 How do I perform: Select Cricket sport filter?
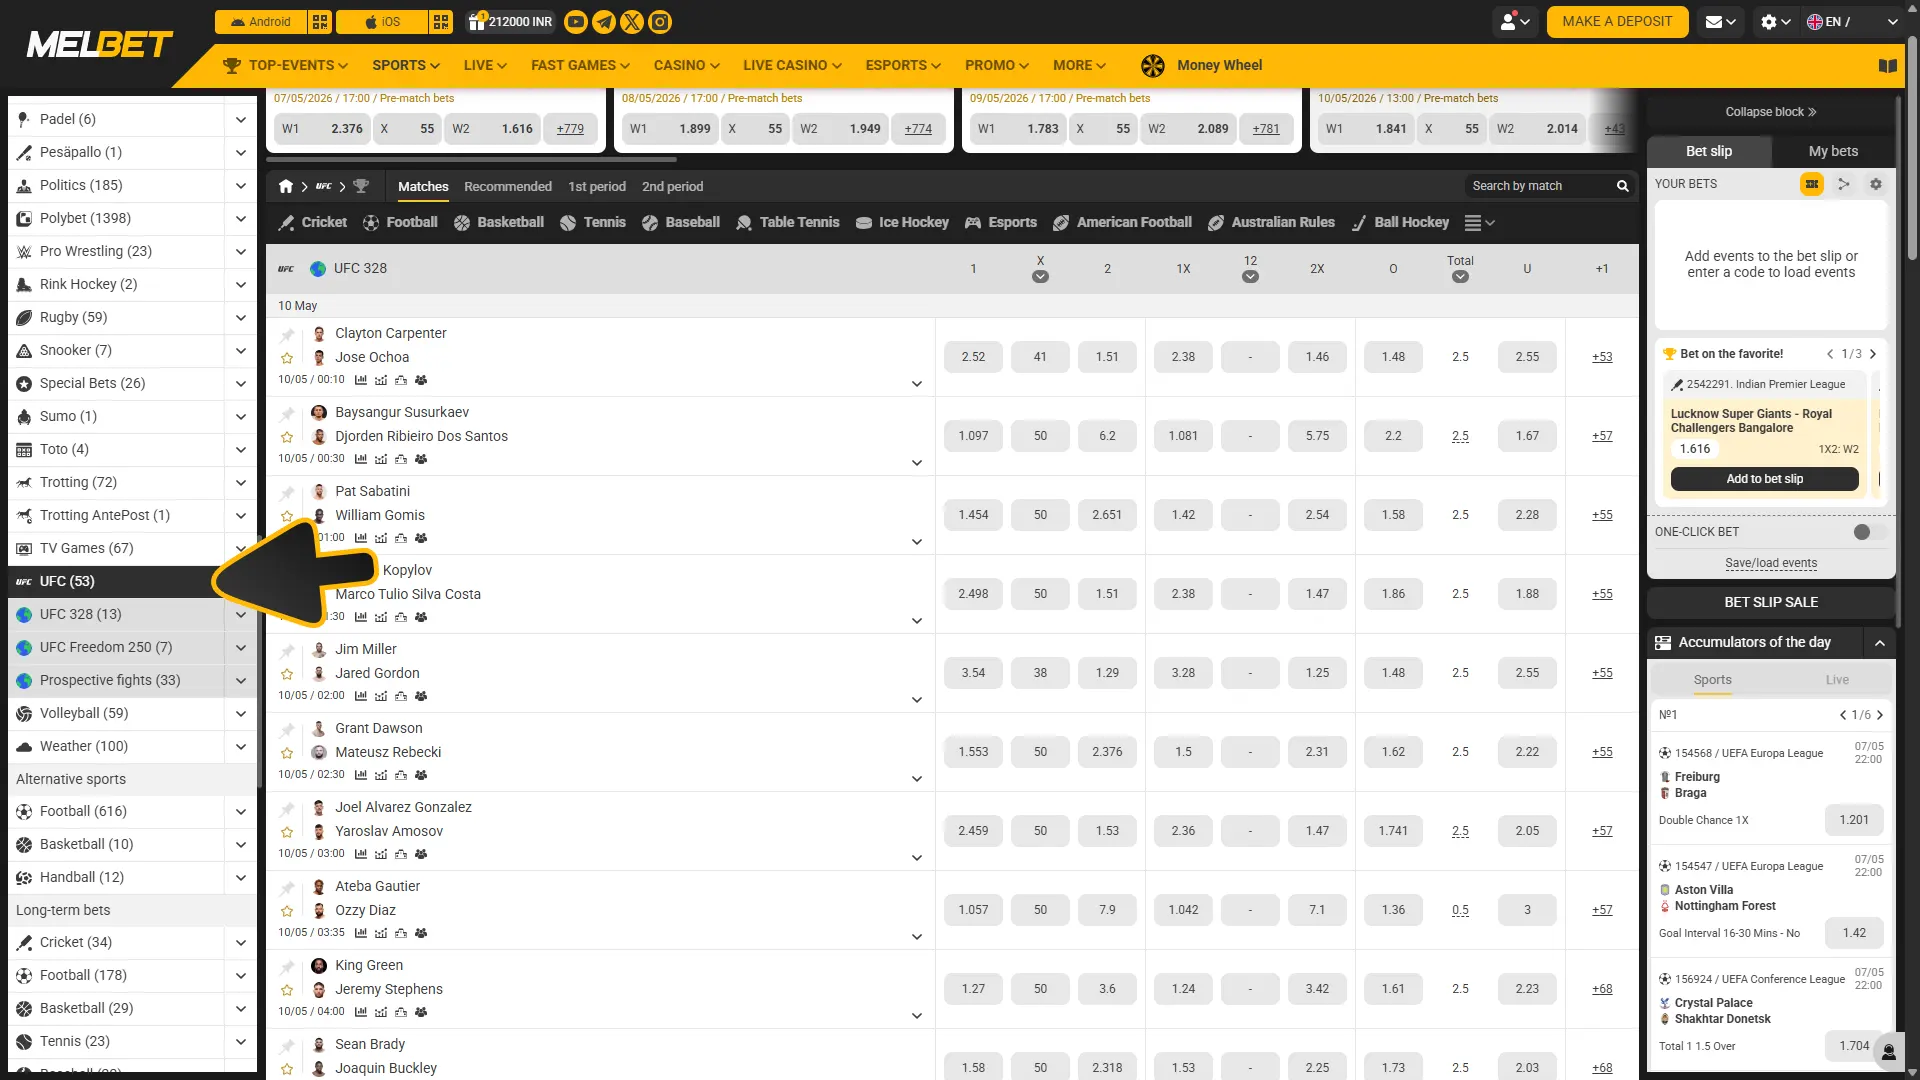pyautogui.click(x=312, y=223)
